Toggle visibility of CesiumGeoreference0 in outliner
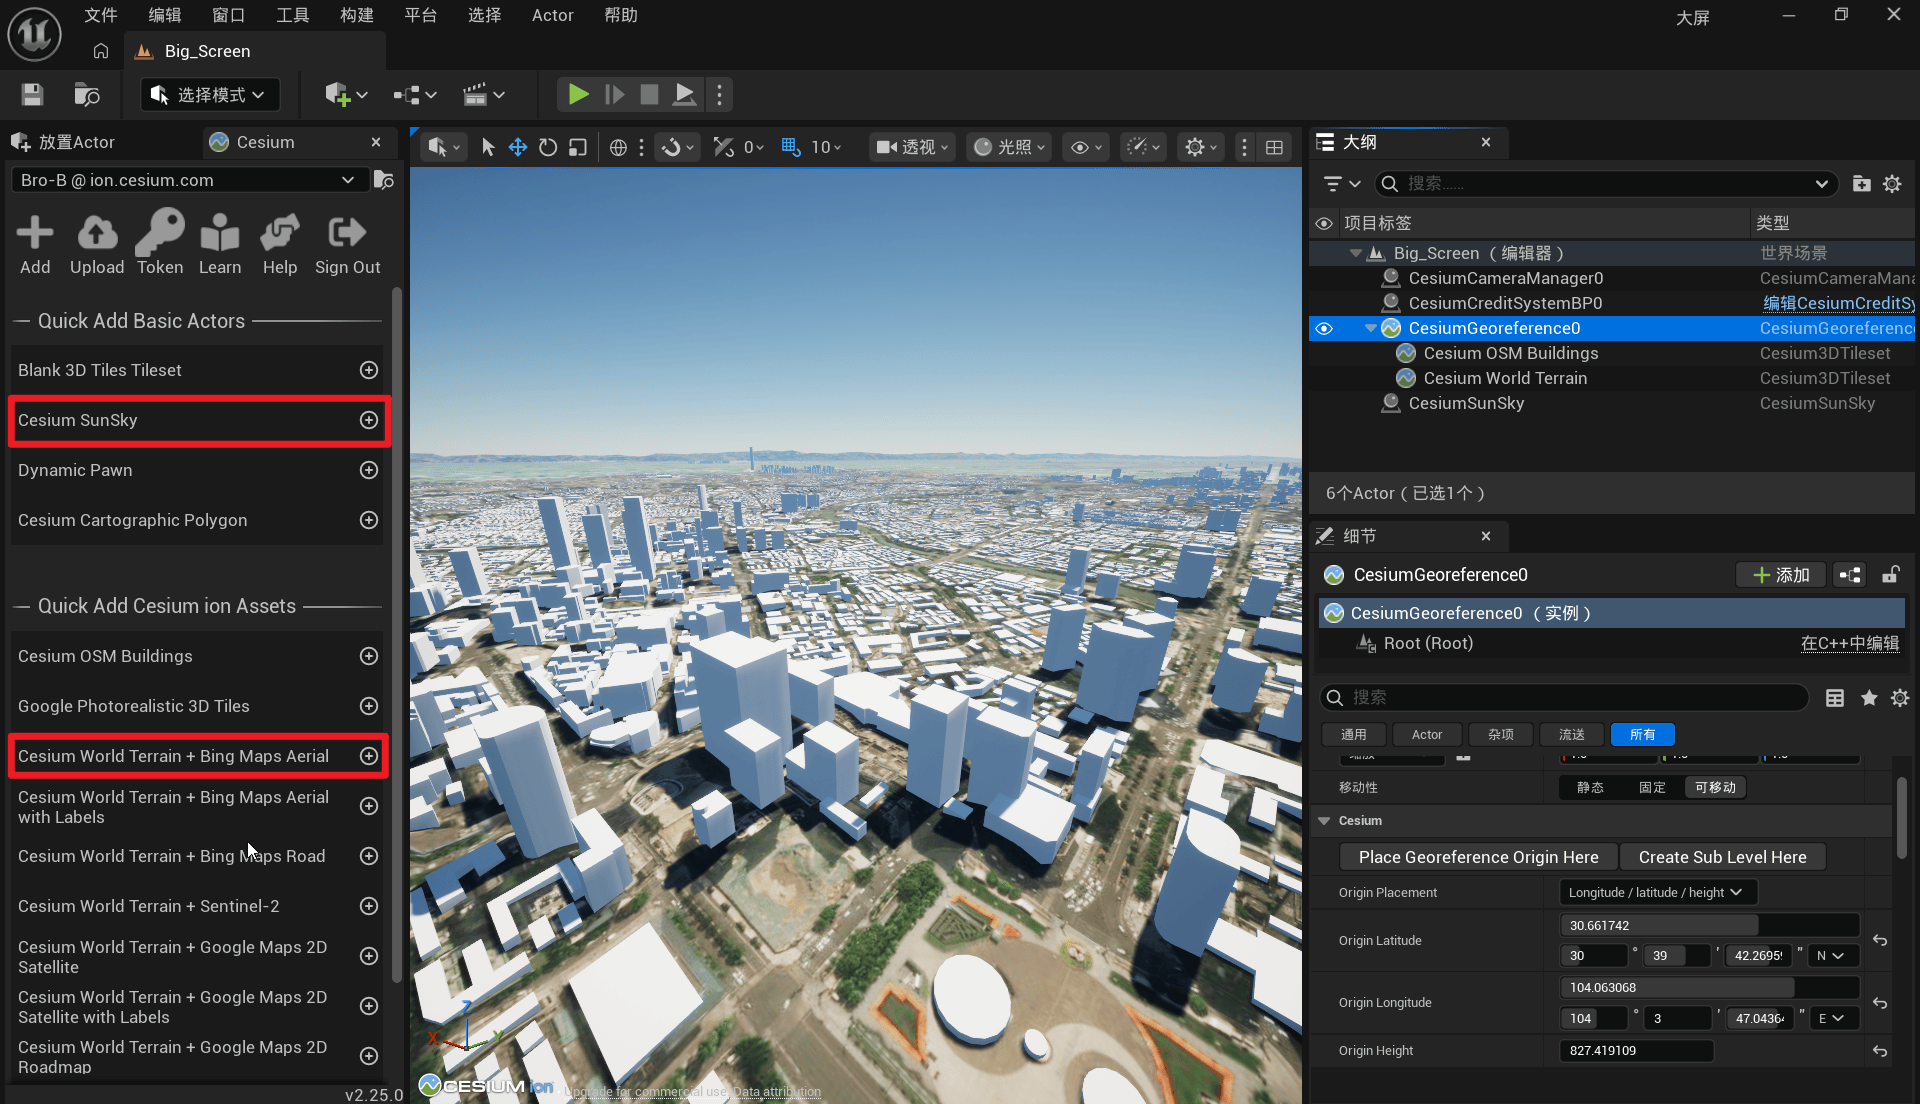The height and width of the screenshot is (1104, 1920). point(1324,328)
